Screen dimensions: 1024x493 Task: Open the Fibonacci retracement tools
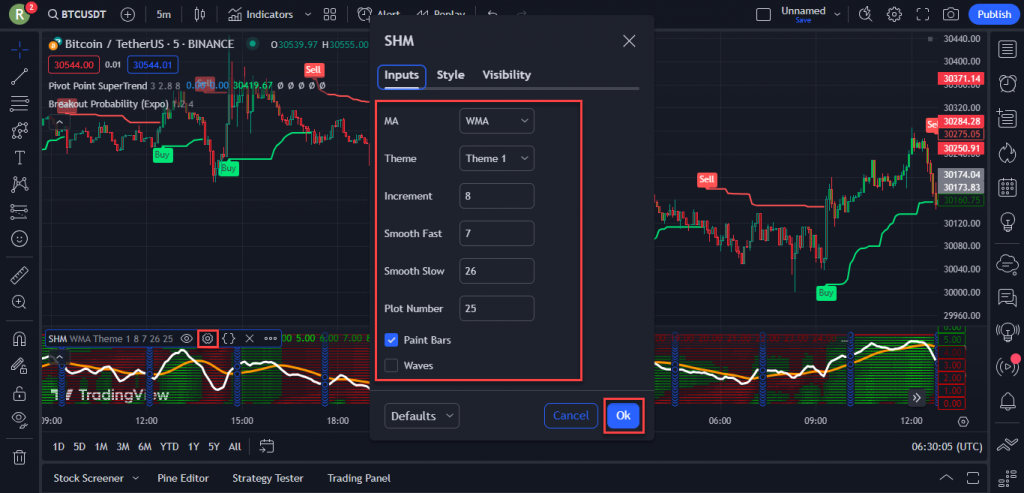click(20, 103)
